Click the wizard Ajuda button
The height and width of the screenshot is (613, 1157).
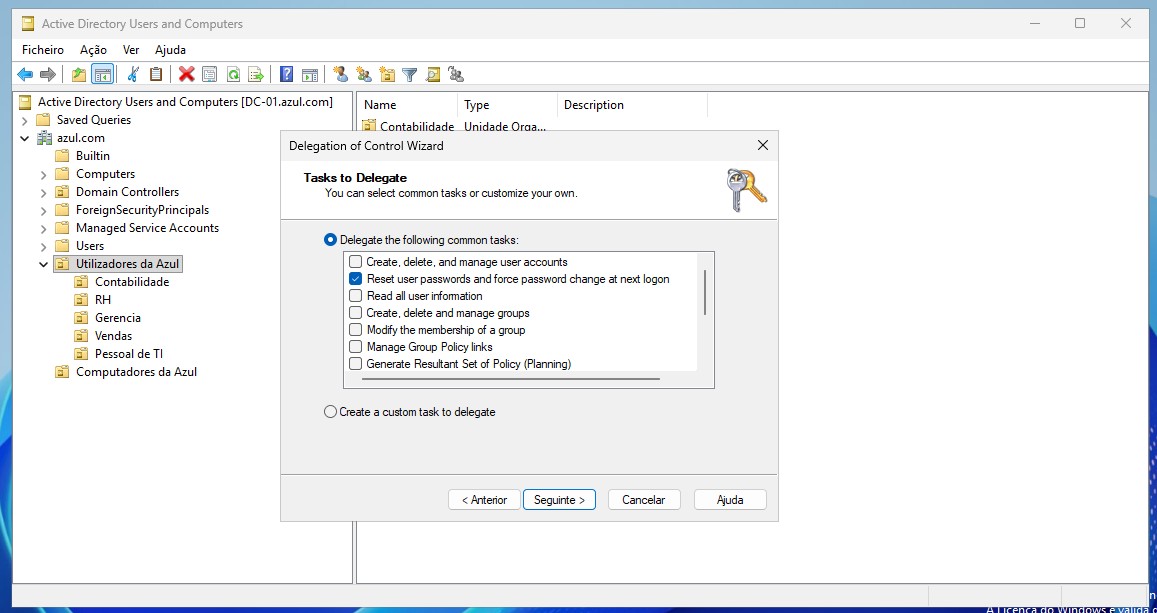point(730,499)
